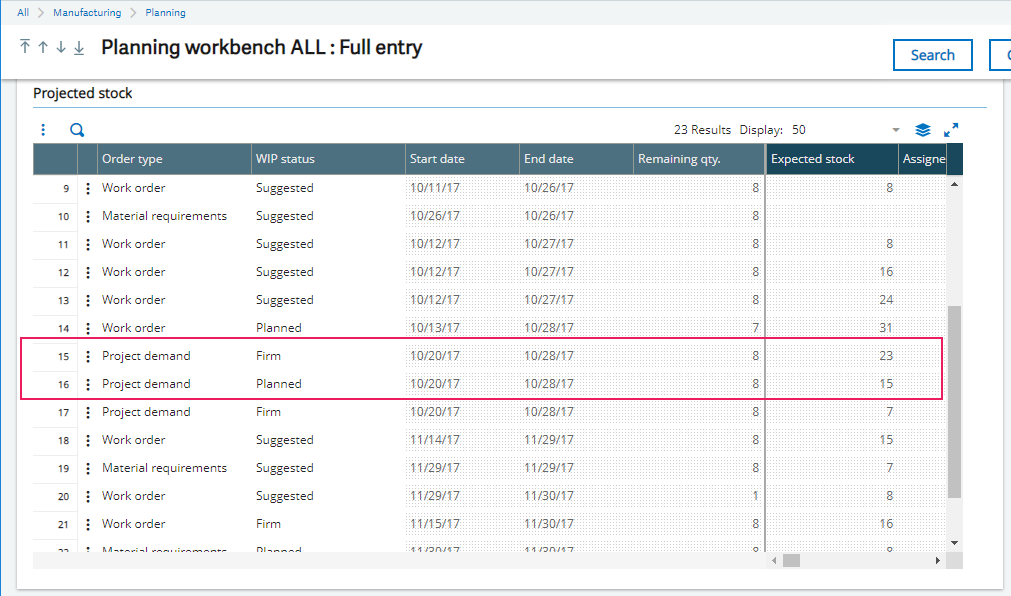
Task: Open the layers view icon
Action: [x=923, y=130]
